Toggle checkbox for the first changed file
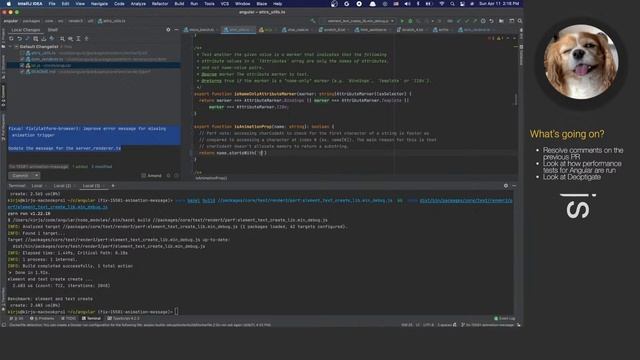 point(22,53)
